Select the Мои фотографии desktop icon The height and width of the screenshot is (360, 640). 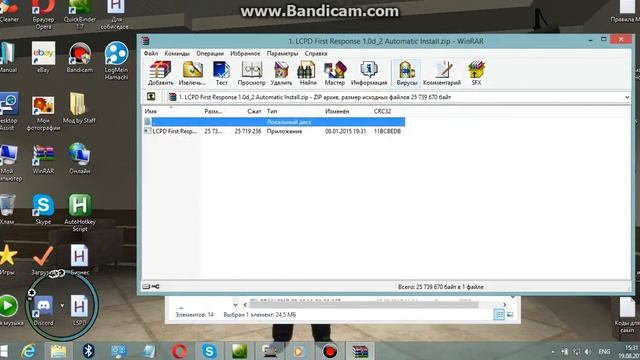point(43,114)
